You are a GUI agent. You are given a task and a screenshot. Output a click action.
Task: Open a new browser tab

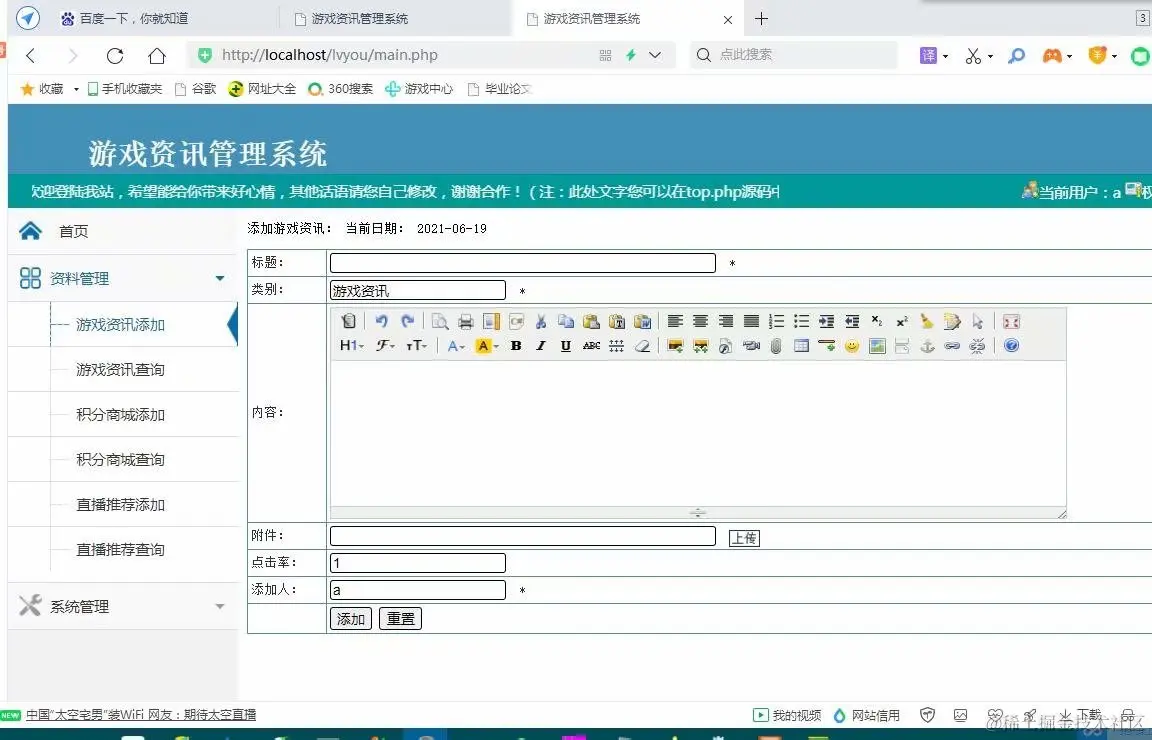762,19
